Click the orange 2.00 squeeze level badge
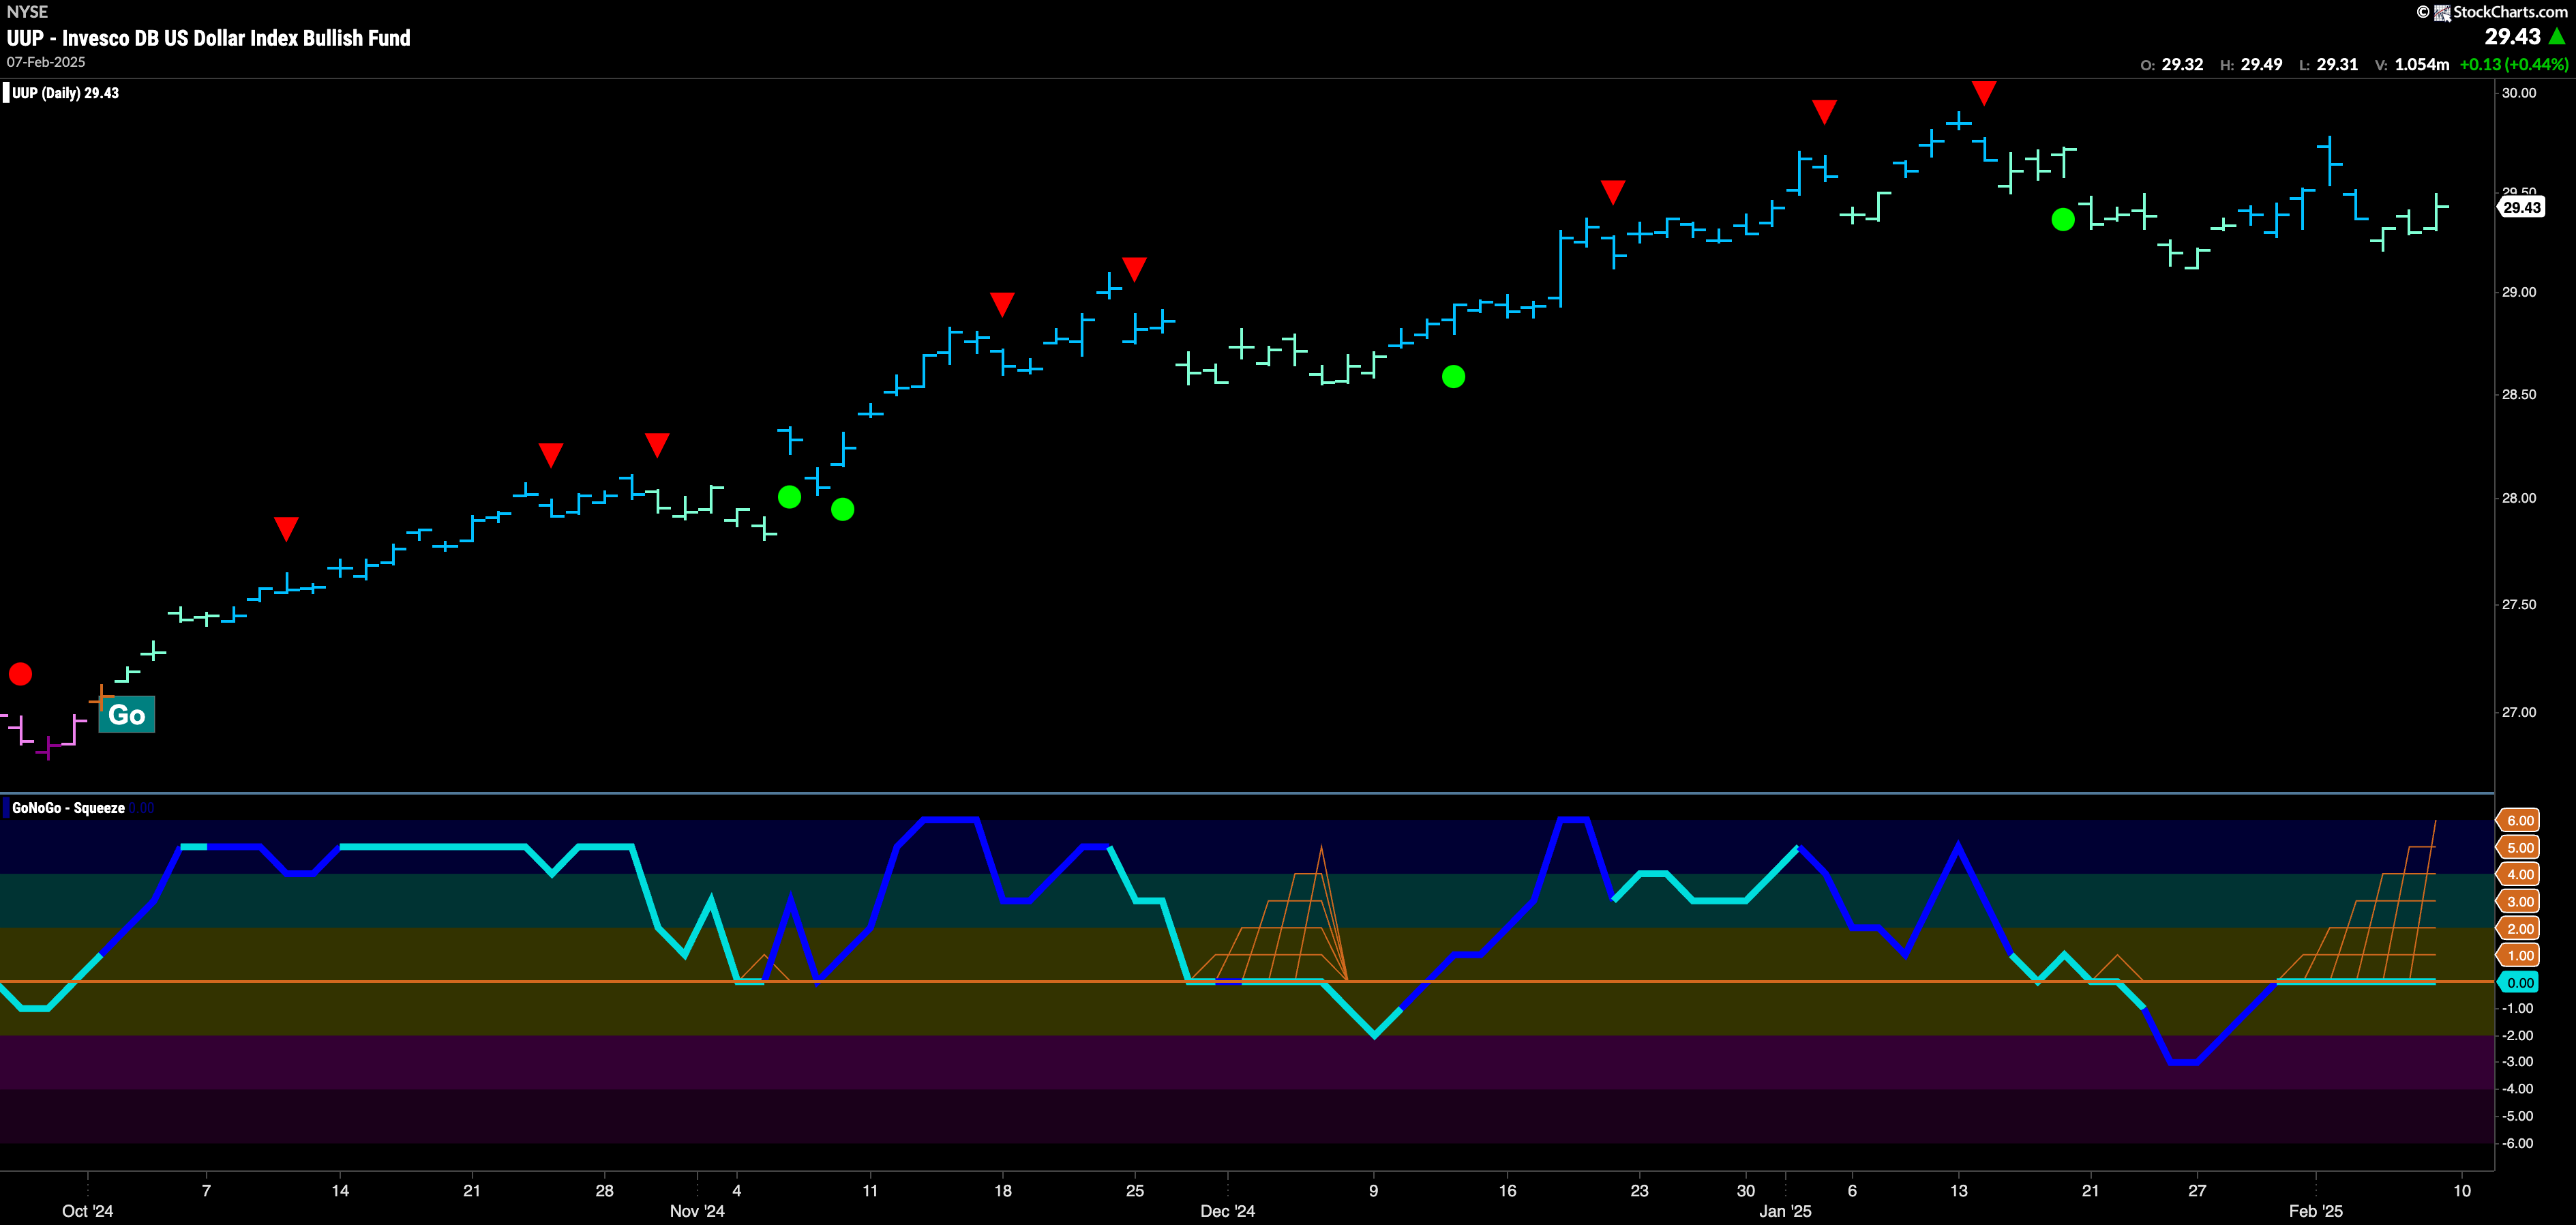Image resolution: width=2576 pixels, height=1225 pixels. (x=2519, y=928)
